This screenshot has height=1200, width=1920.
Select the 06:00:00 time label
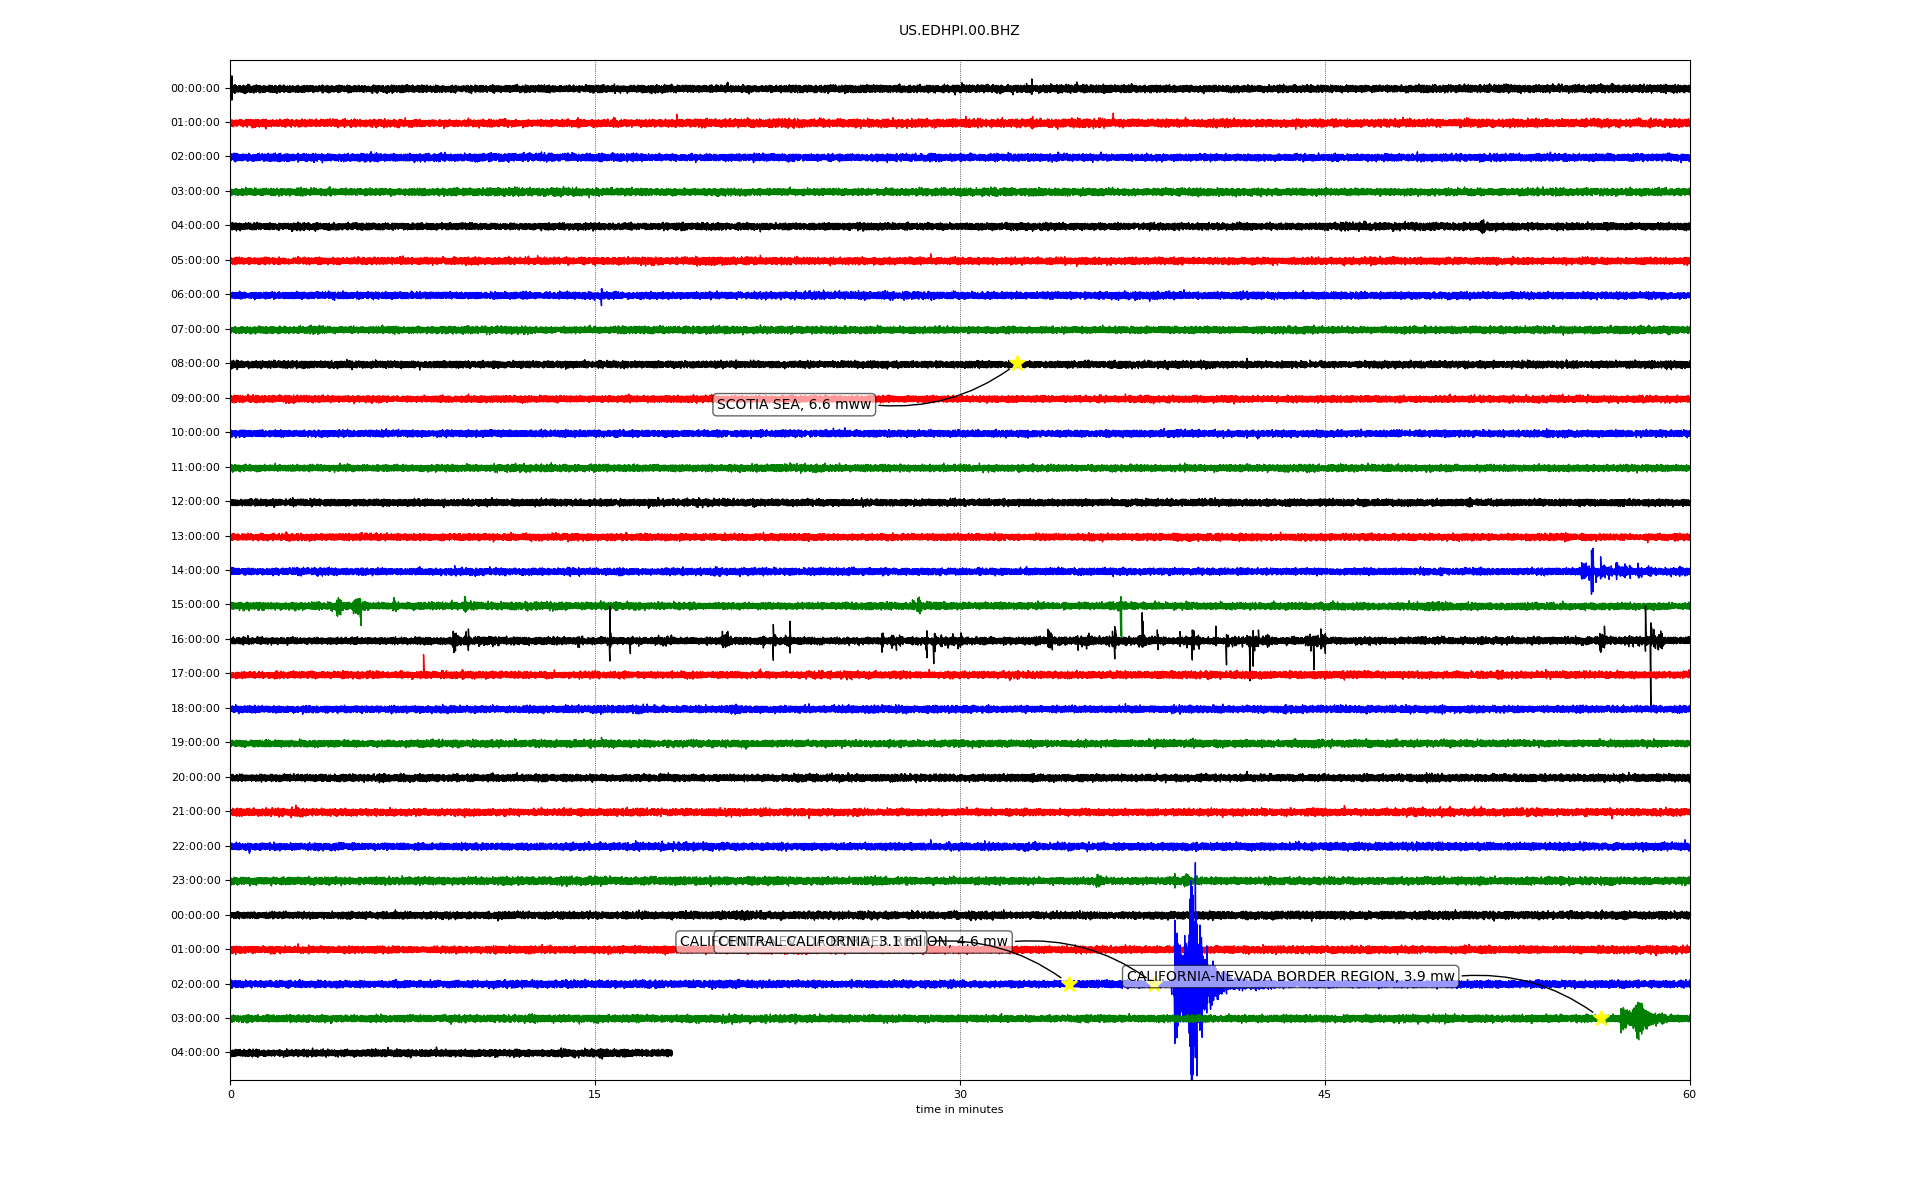(x=195, y=295)
